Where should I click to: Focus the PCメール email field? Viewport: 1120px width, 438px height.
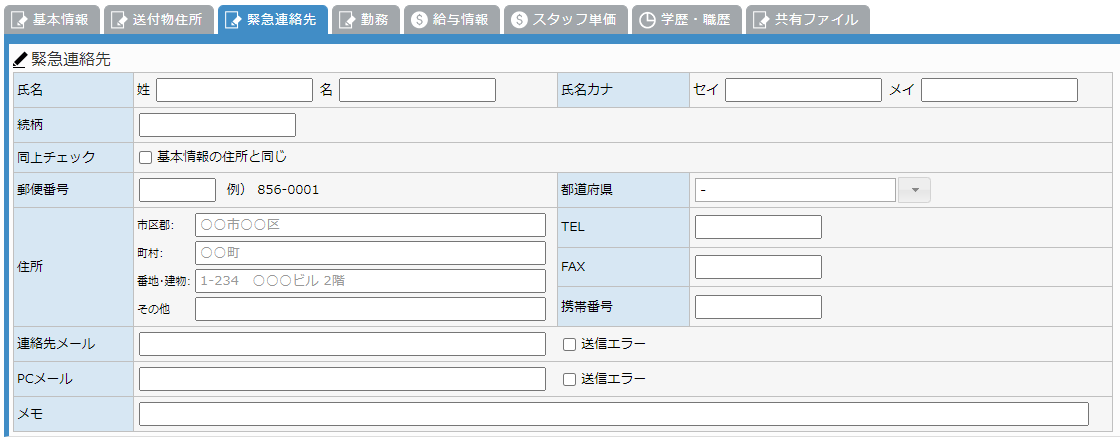[x=342, y=379]
